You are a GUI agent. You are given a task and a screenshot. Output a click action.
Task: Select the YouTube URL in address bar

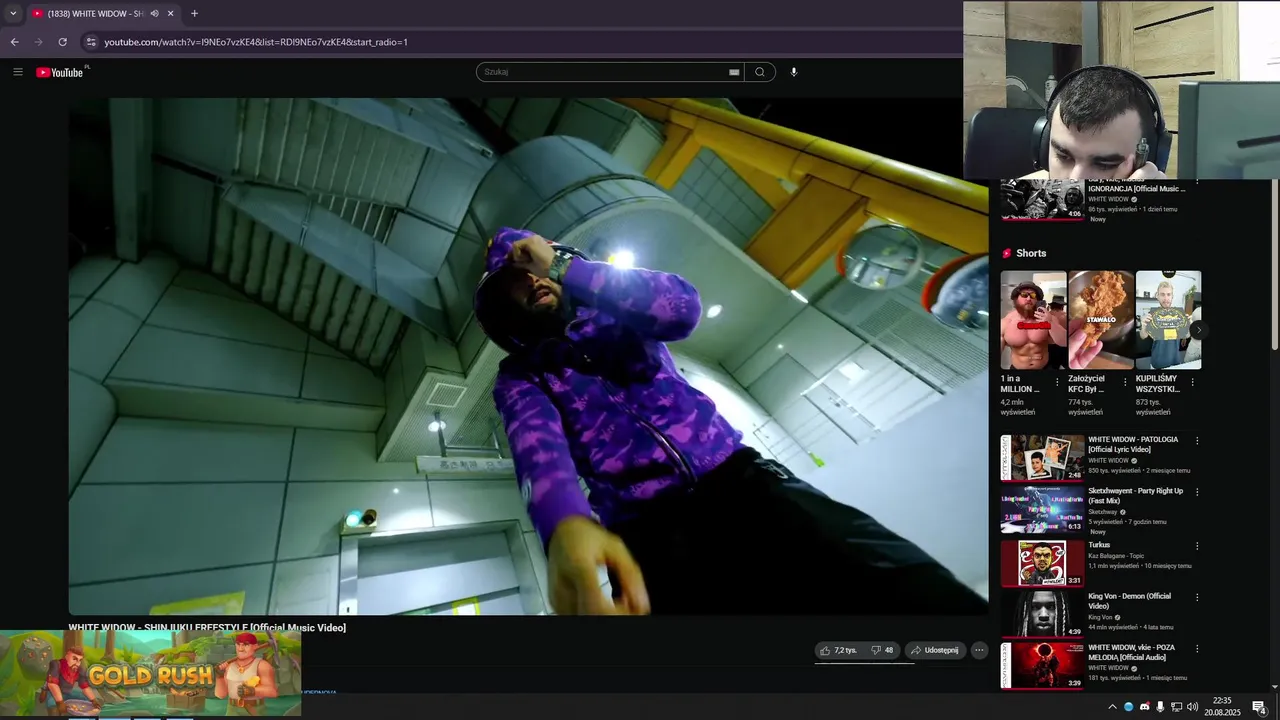pos(256,42)
